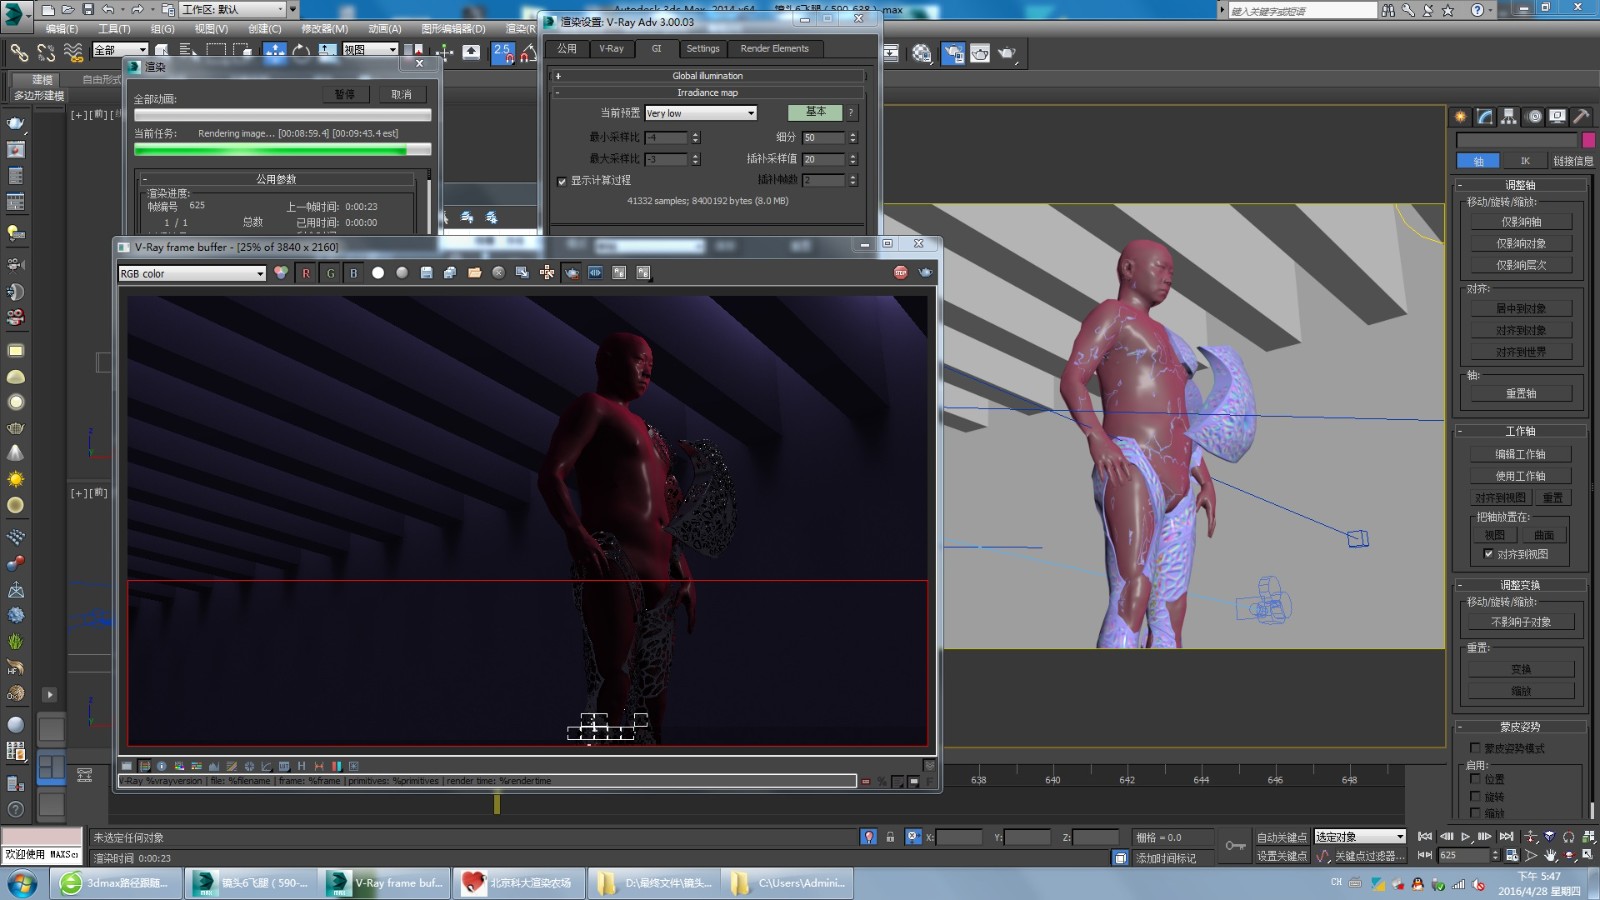The image size is (1600, 900).
Task: Select the Select and Move tool
Action: (275, 51)
